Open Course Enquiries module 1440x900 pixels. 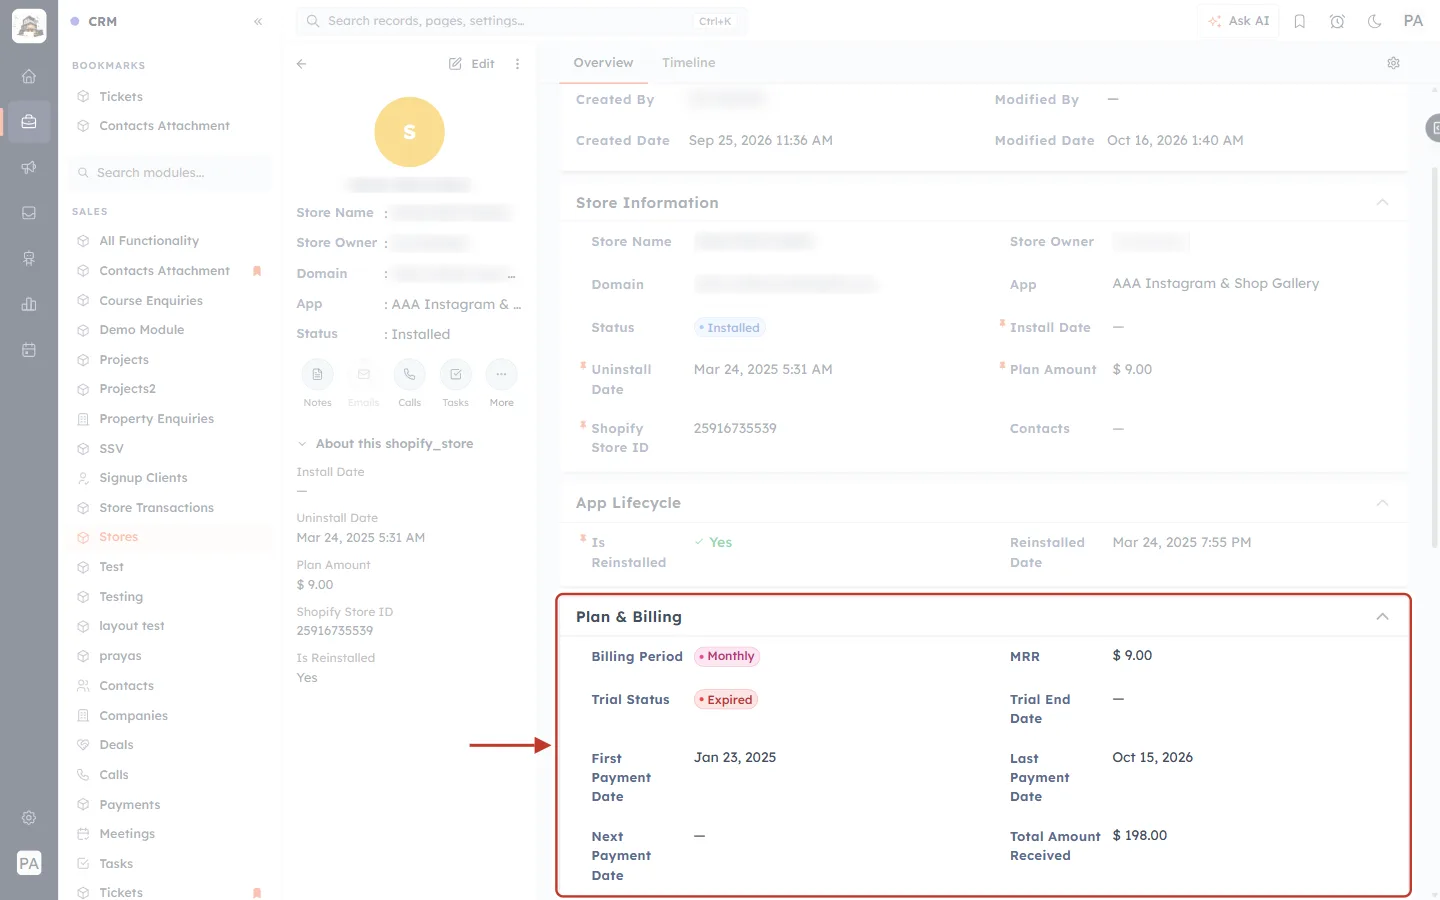click(150, 301)
